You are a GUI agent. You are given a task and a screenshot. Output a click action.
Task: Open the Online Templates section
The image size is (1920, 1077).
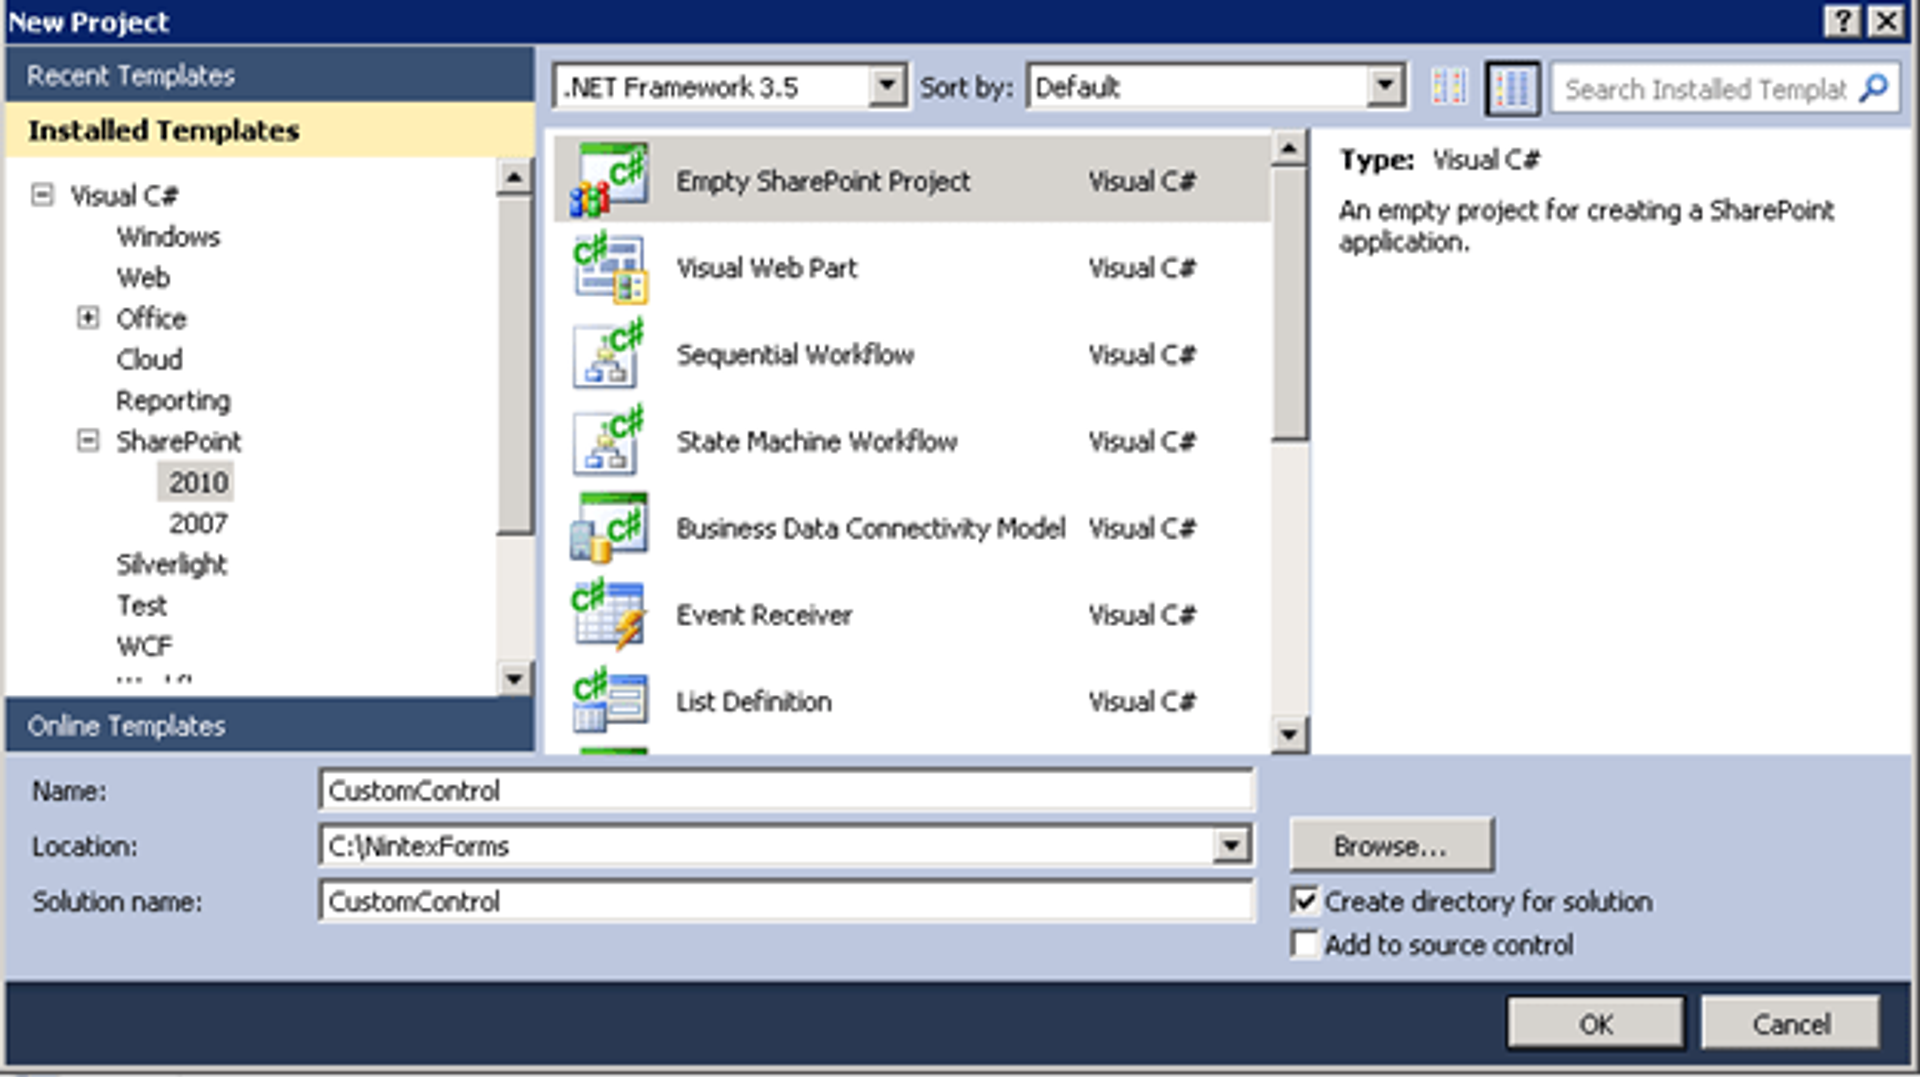[269, 725]
